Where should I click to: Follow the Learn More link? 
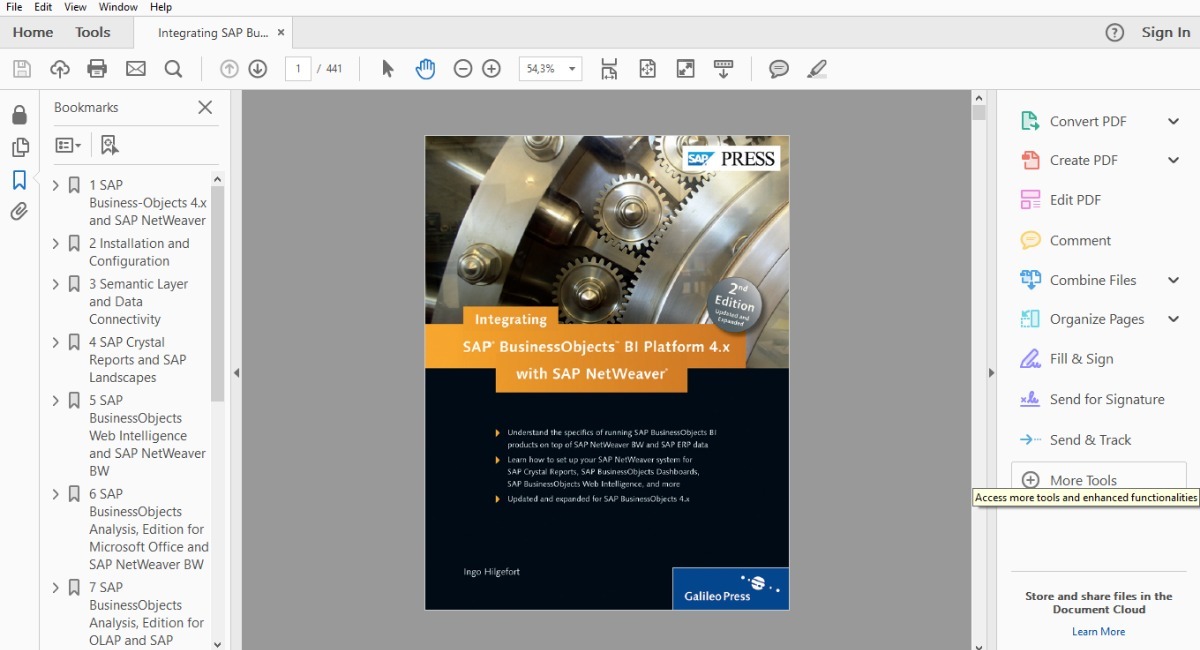coord(1098,631)
